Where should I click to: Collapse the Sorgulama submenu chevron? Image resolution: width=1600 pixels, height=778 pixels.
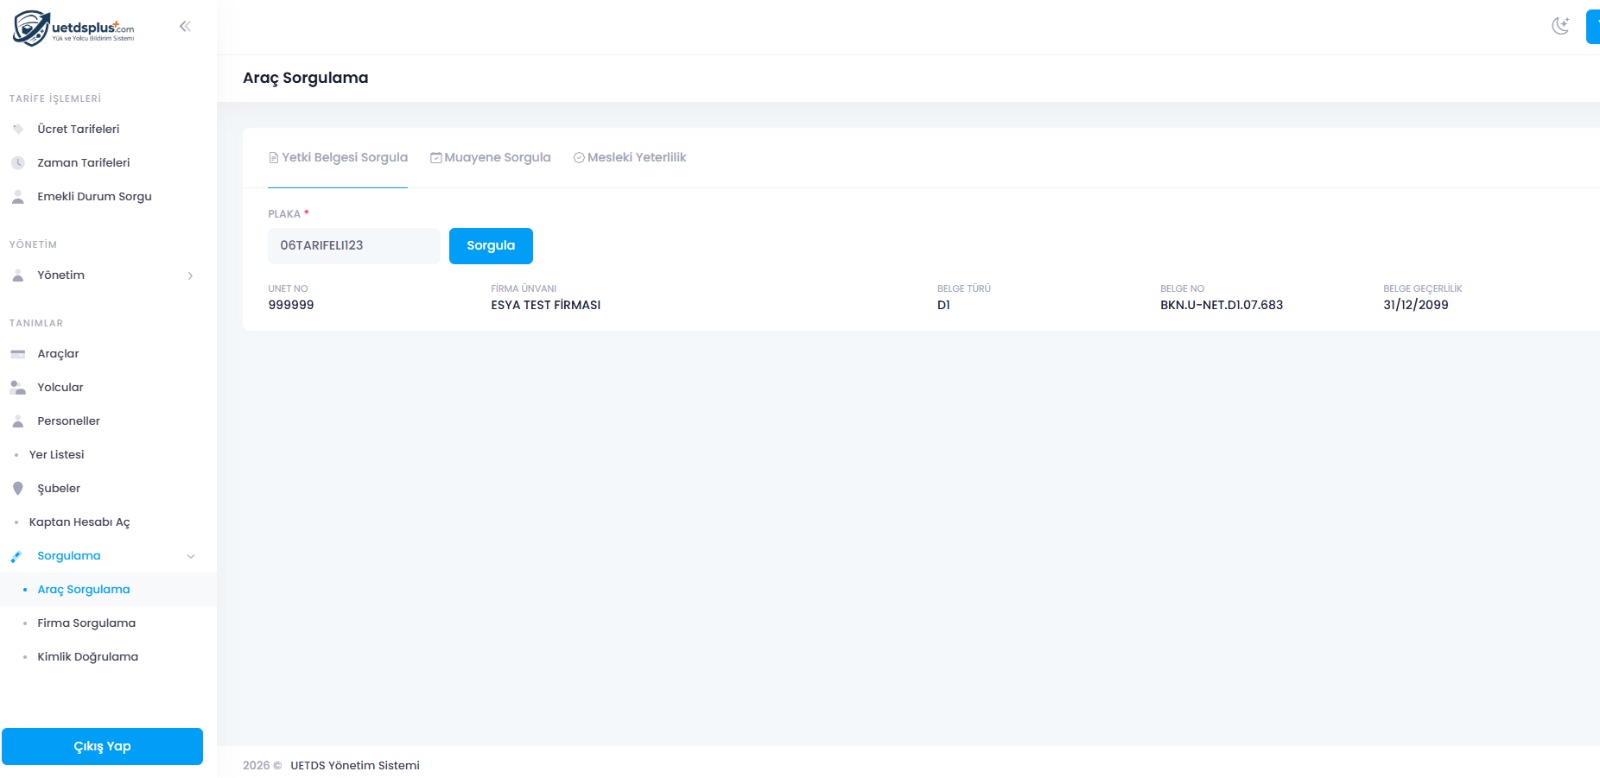pos(190,557)
